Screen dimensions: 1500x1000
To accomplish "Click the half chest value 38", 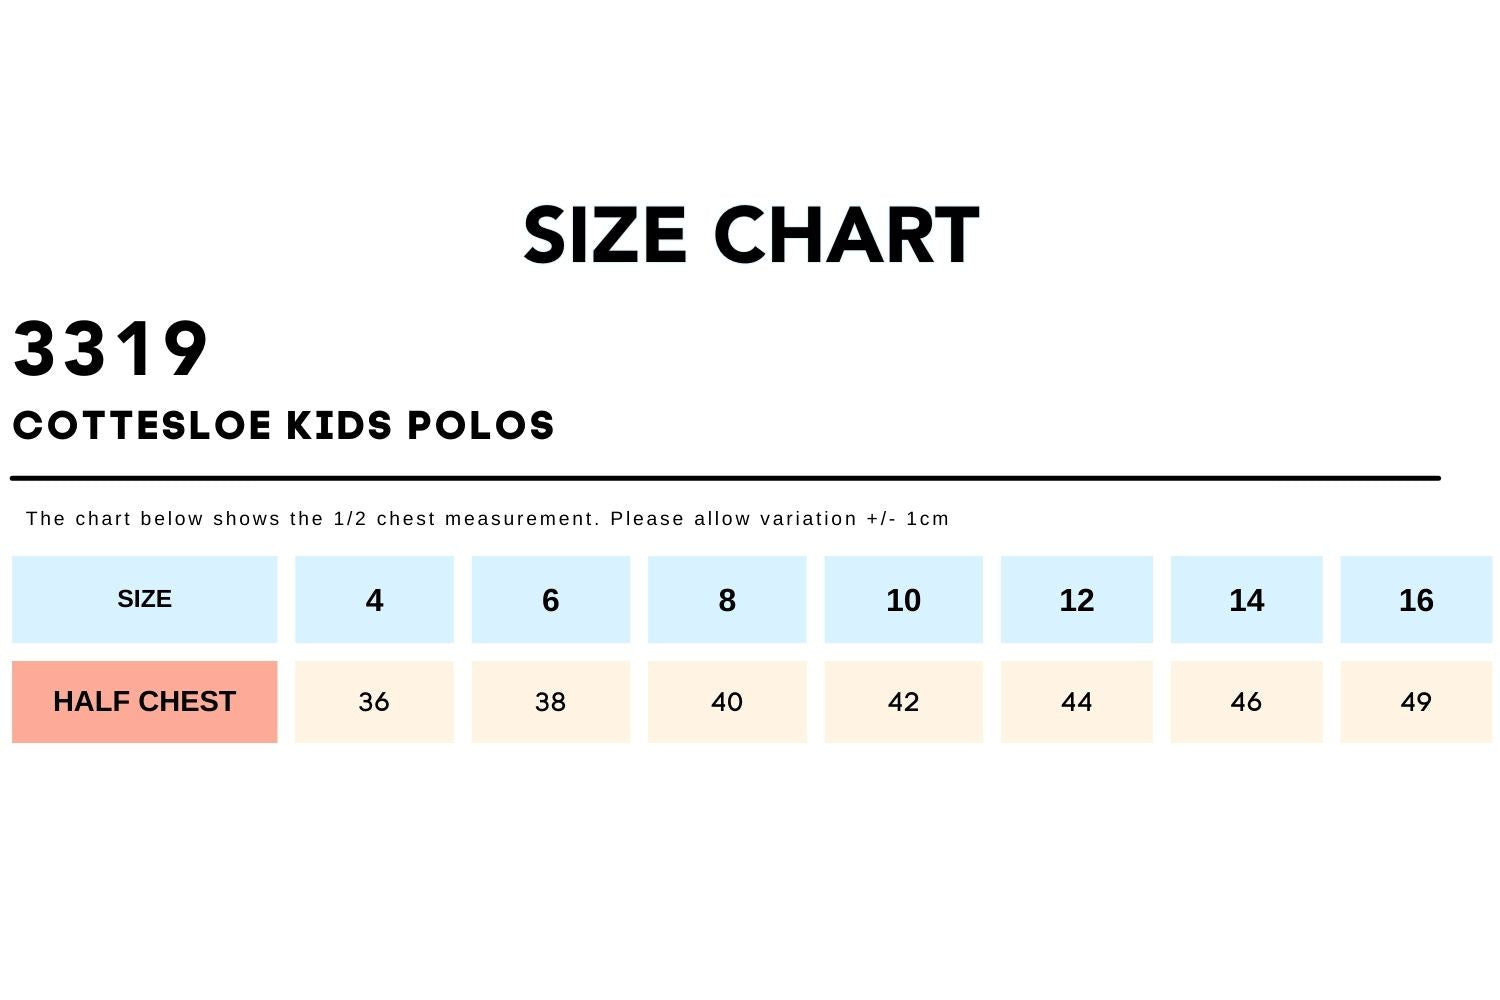I will tap(550, 702).
